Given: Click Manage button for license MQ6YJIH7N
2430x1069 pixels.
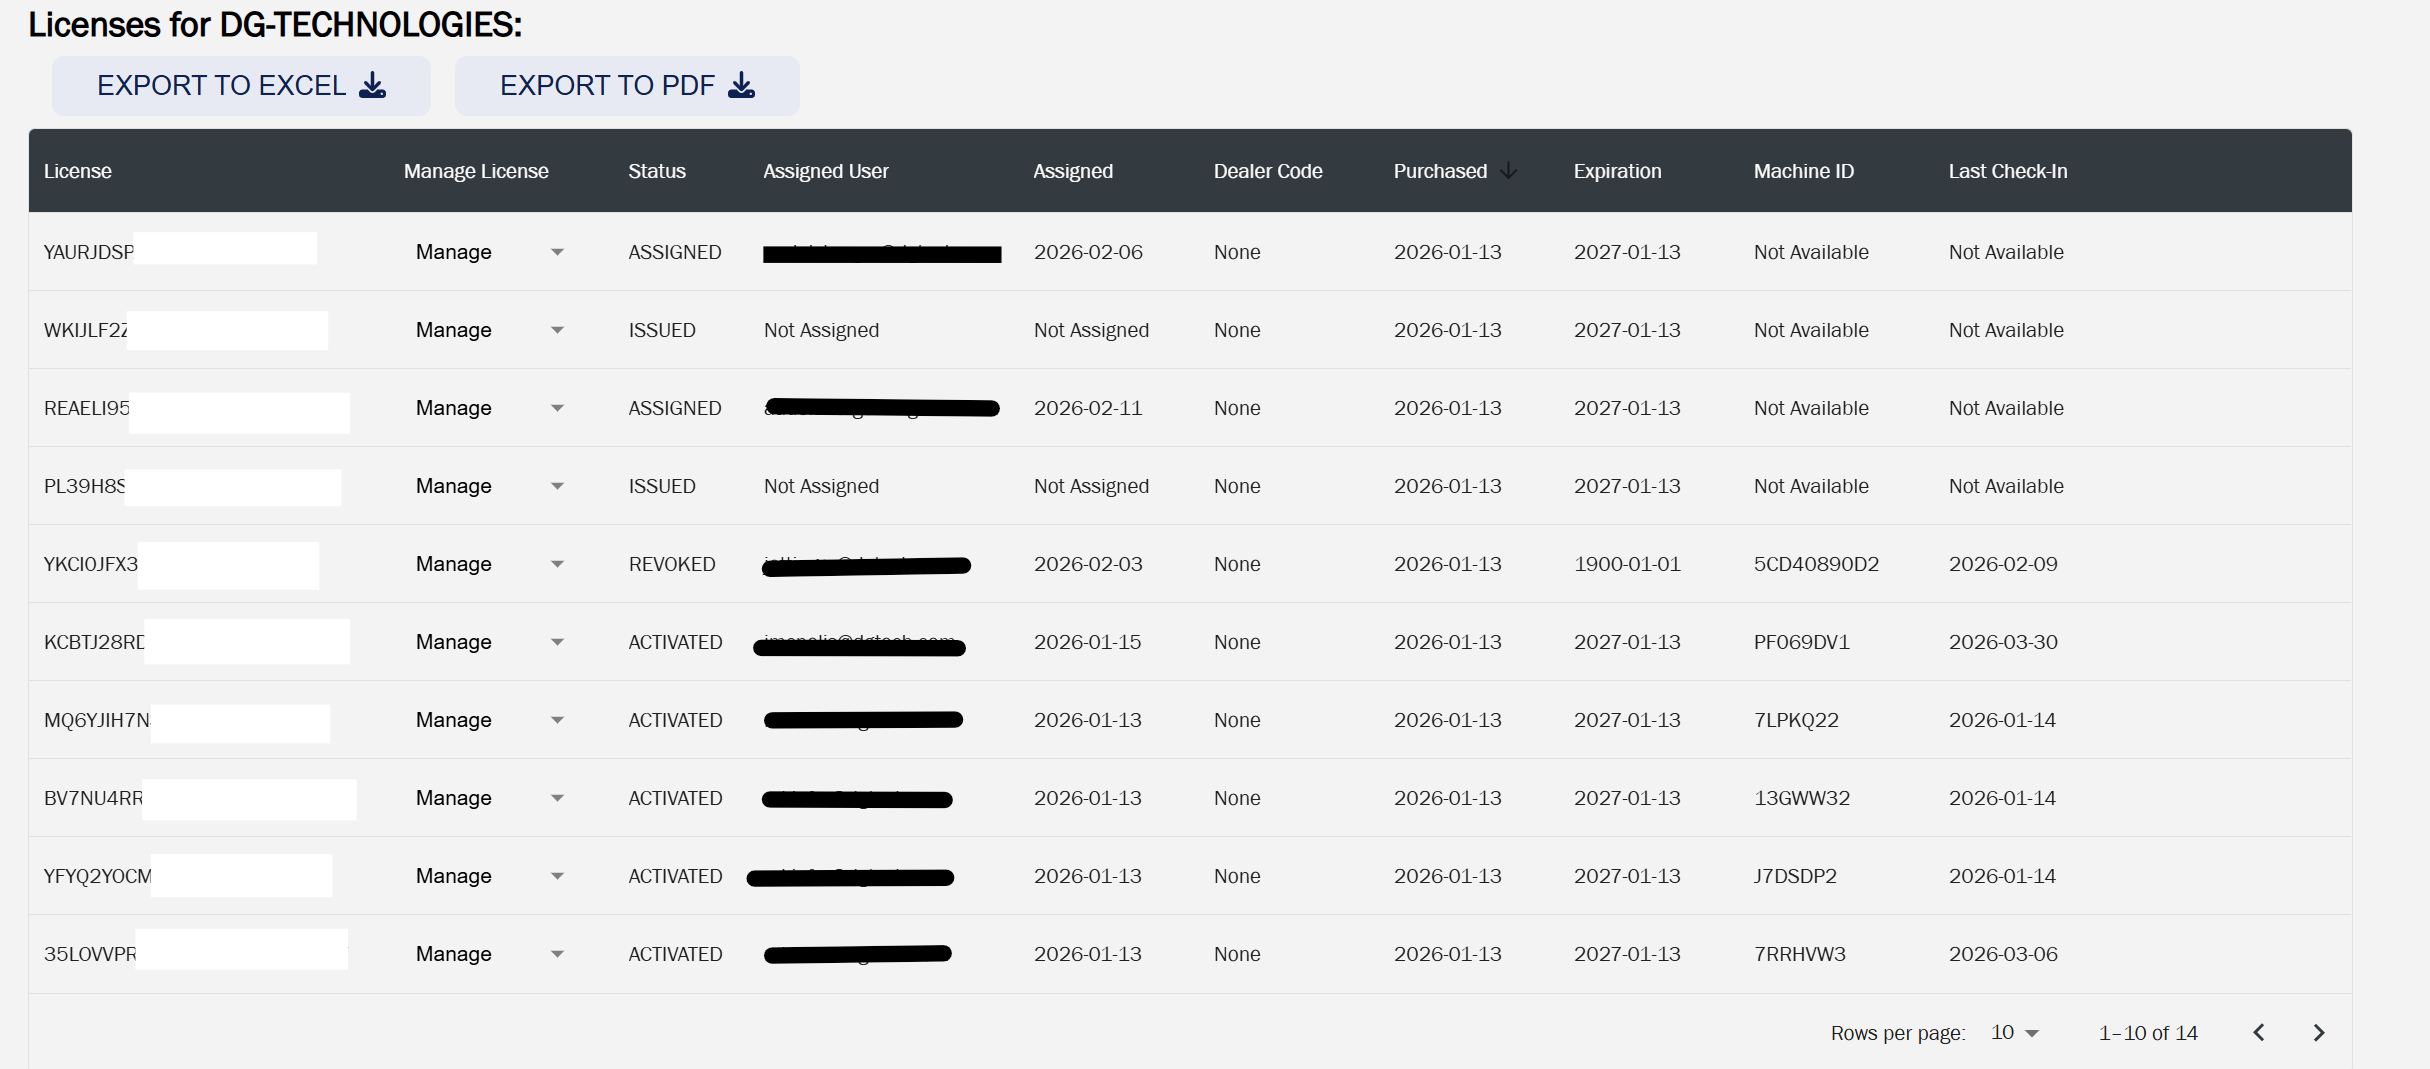Looking at the screenshot, I should coord(453,720).
